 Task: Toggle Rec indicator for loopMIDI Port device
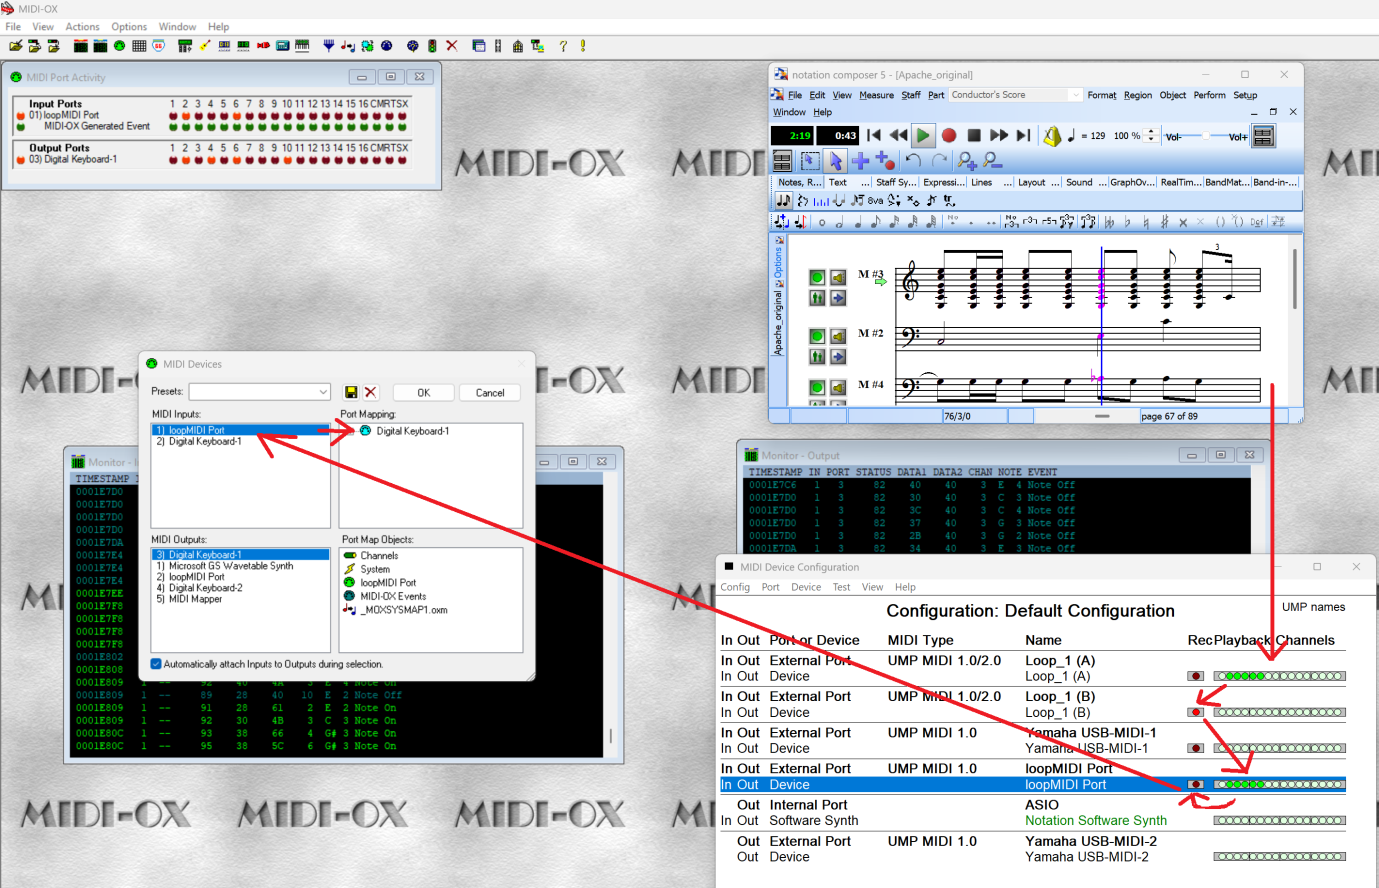pyautogui.click(x=1195, y=784)
